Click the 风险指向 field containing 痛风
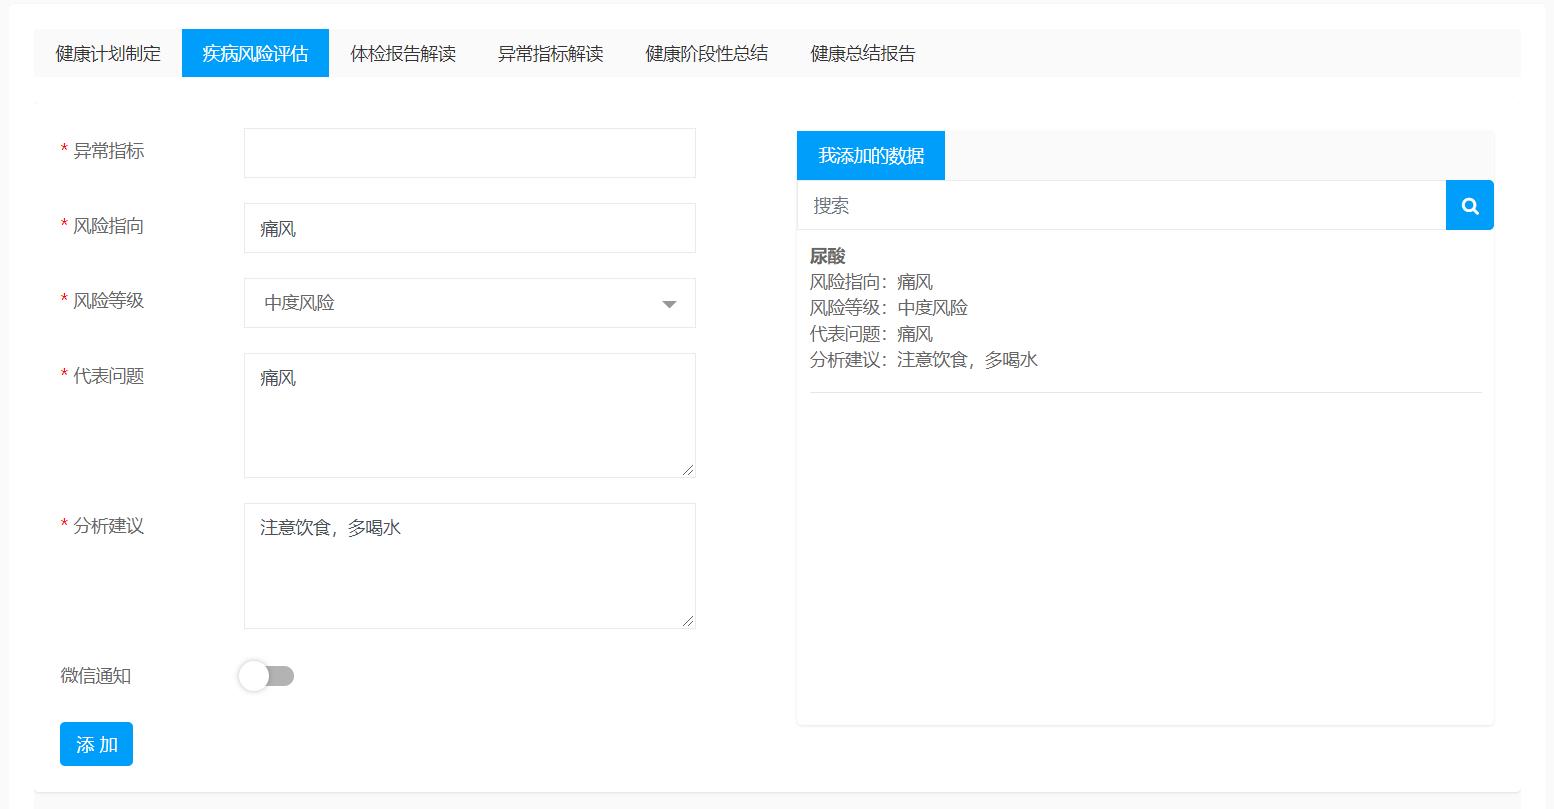This screenshot has height=809, width=1554. tap(469, 228)
